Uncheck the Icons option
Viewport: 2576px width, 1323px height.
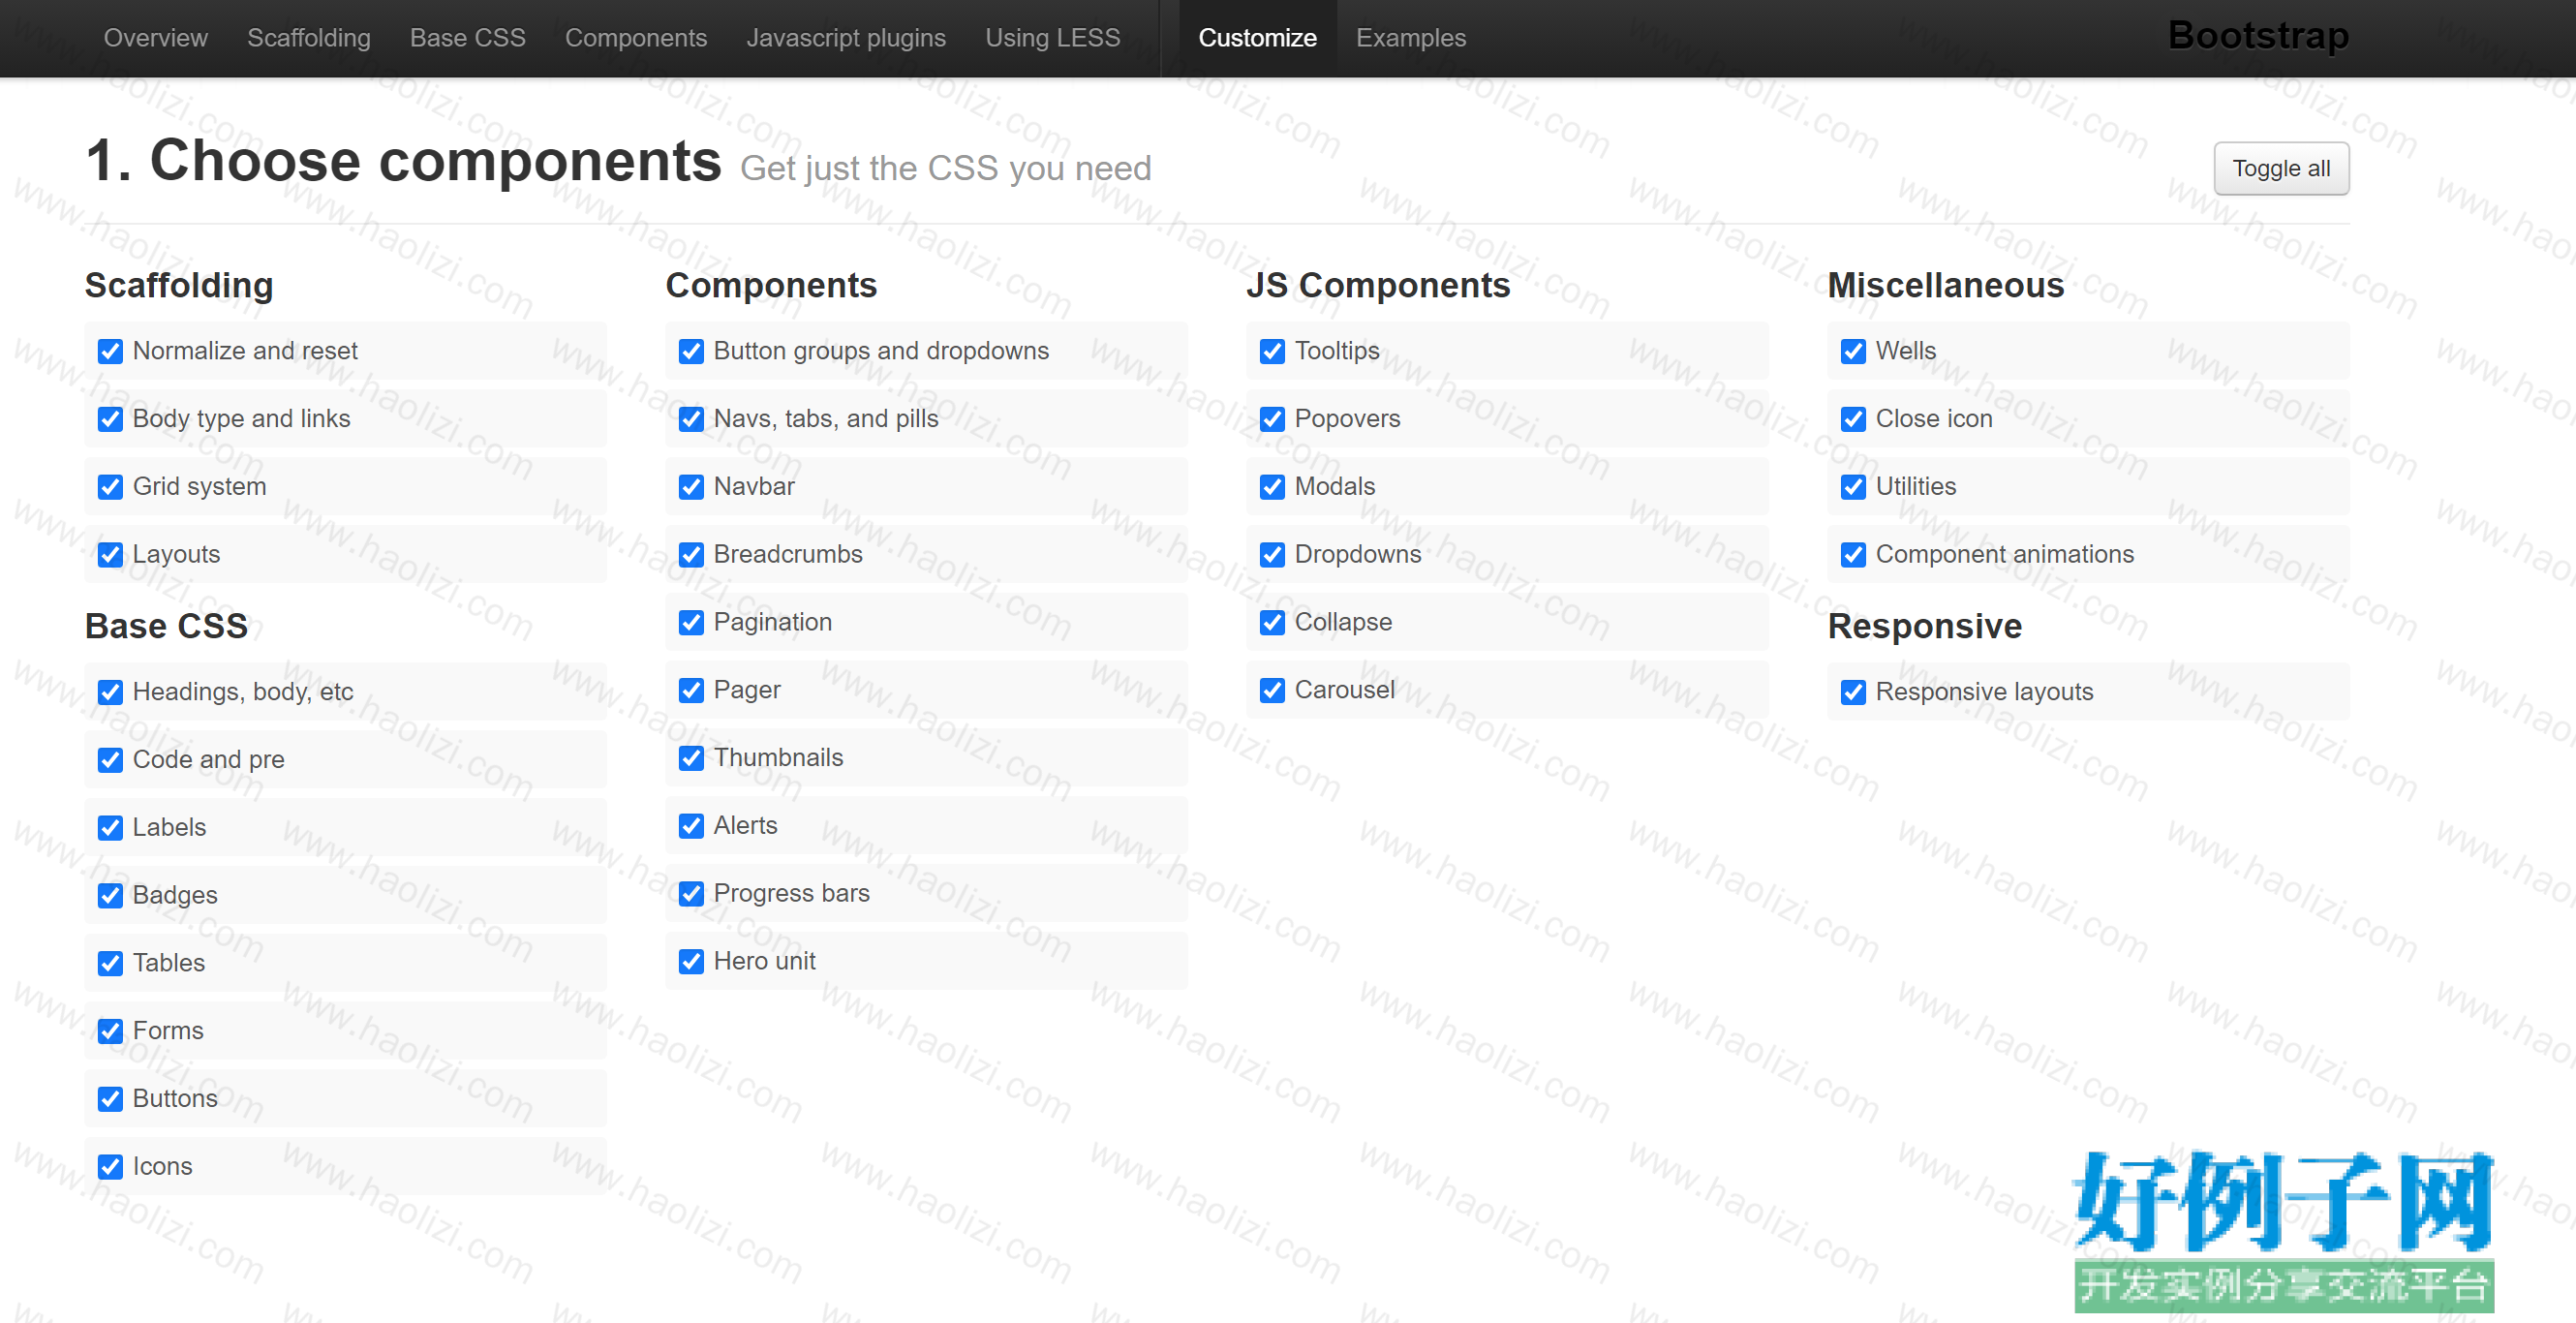click(110, 1168)
